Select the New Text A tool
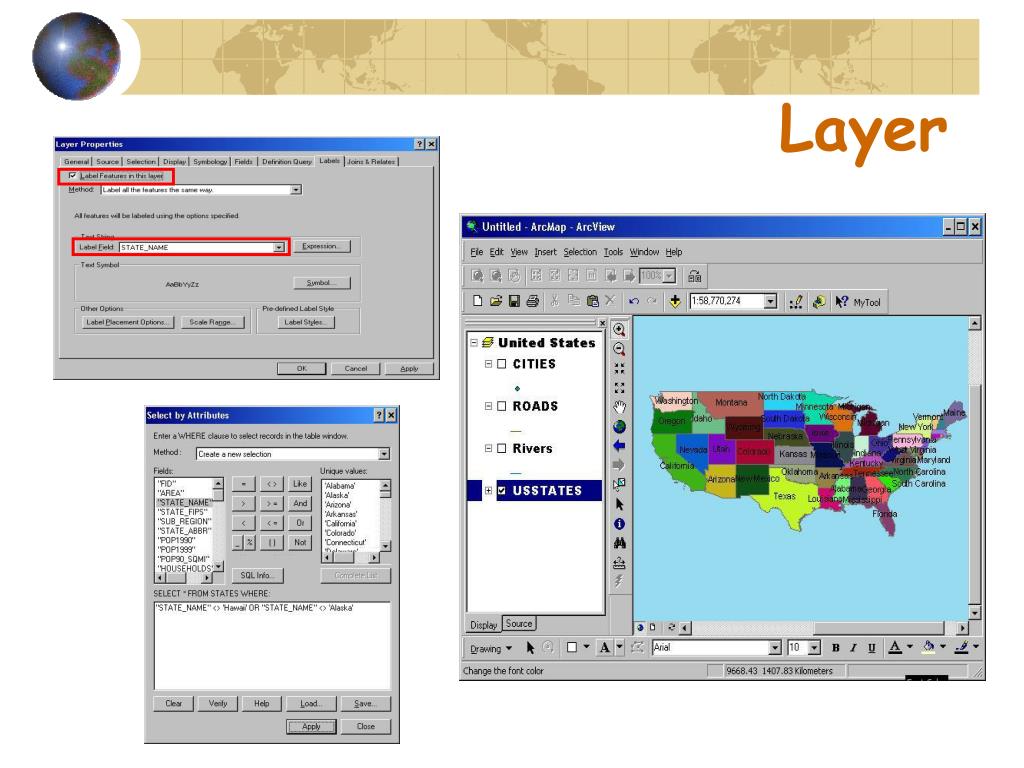 pos(605,647)
